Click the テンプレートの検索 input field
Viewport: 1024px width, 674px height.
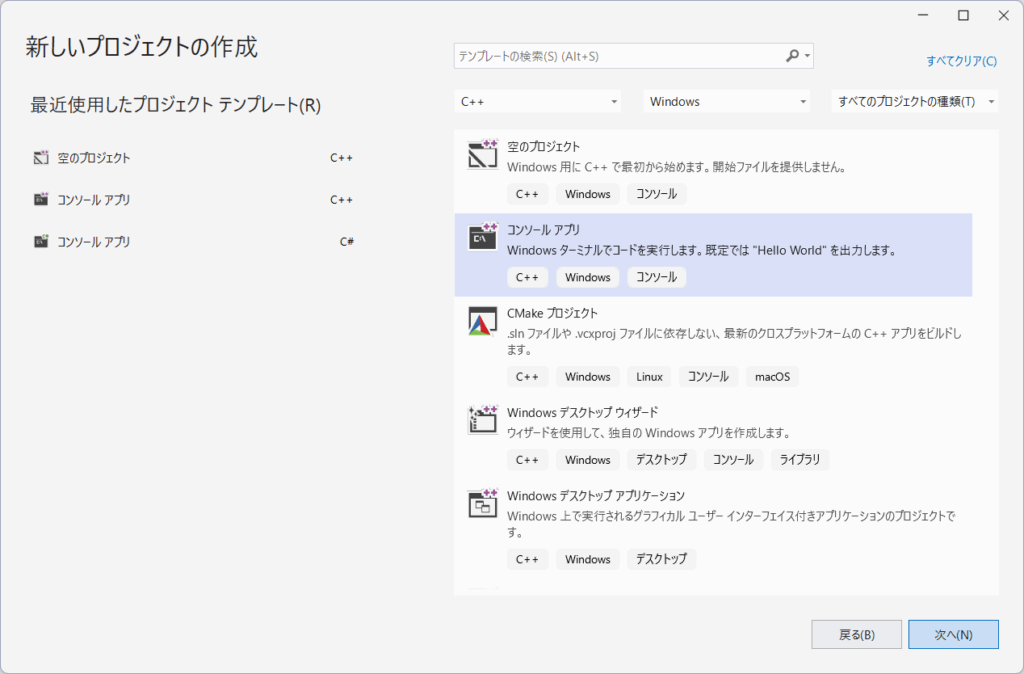pos(619,56)
